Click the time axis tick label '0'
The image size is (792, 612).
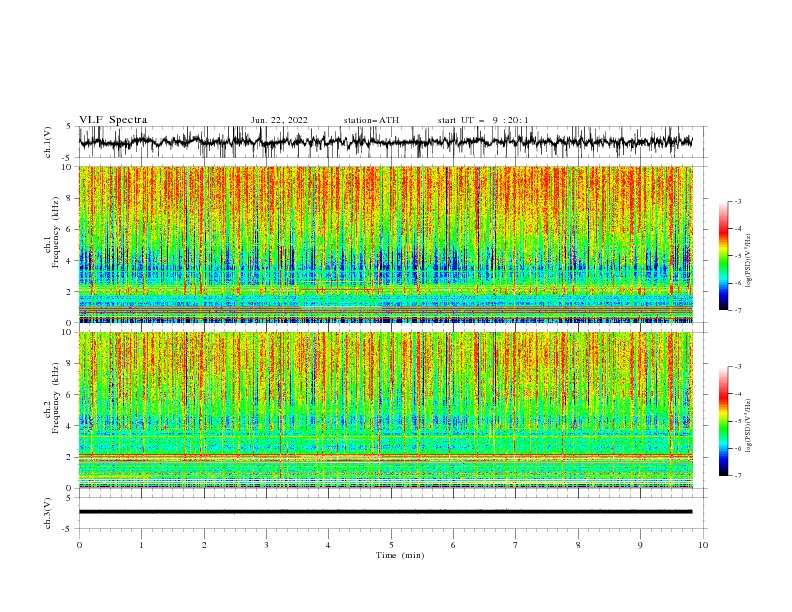(x=79, y=545)
